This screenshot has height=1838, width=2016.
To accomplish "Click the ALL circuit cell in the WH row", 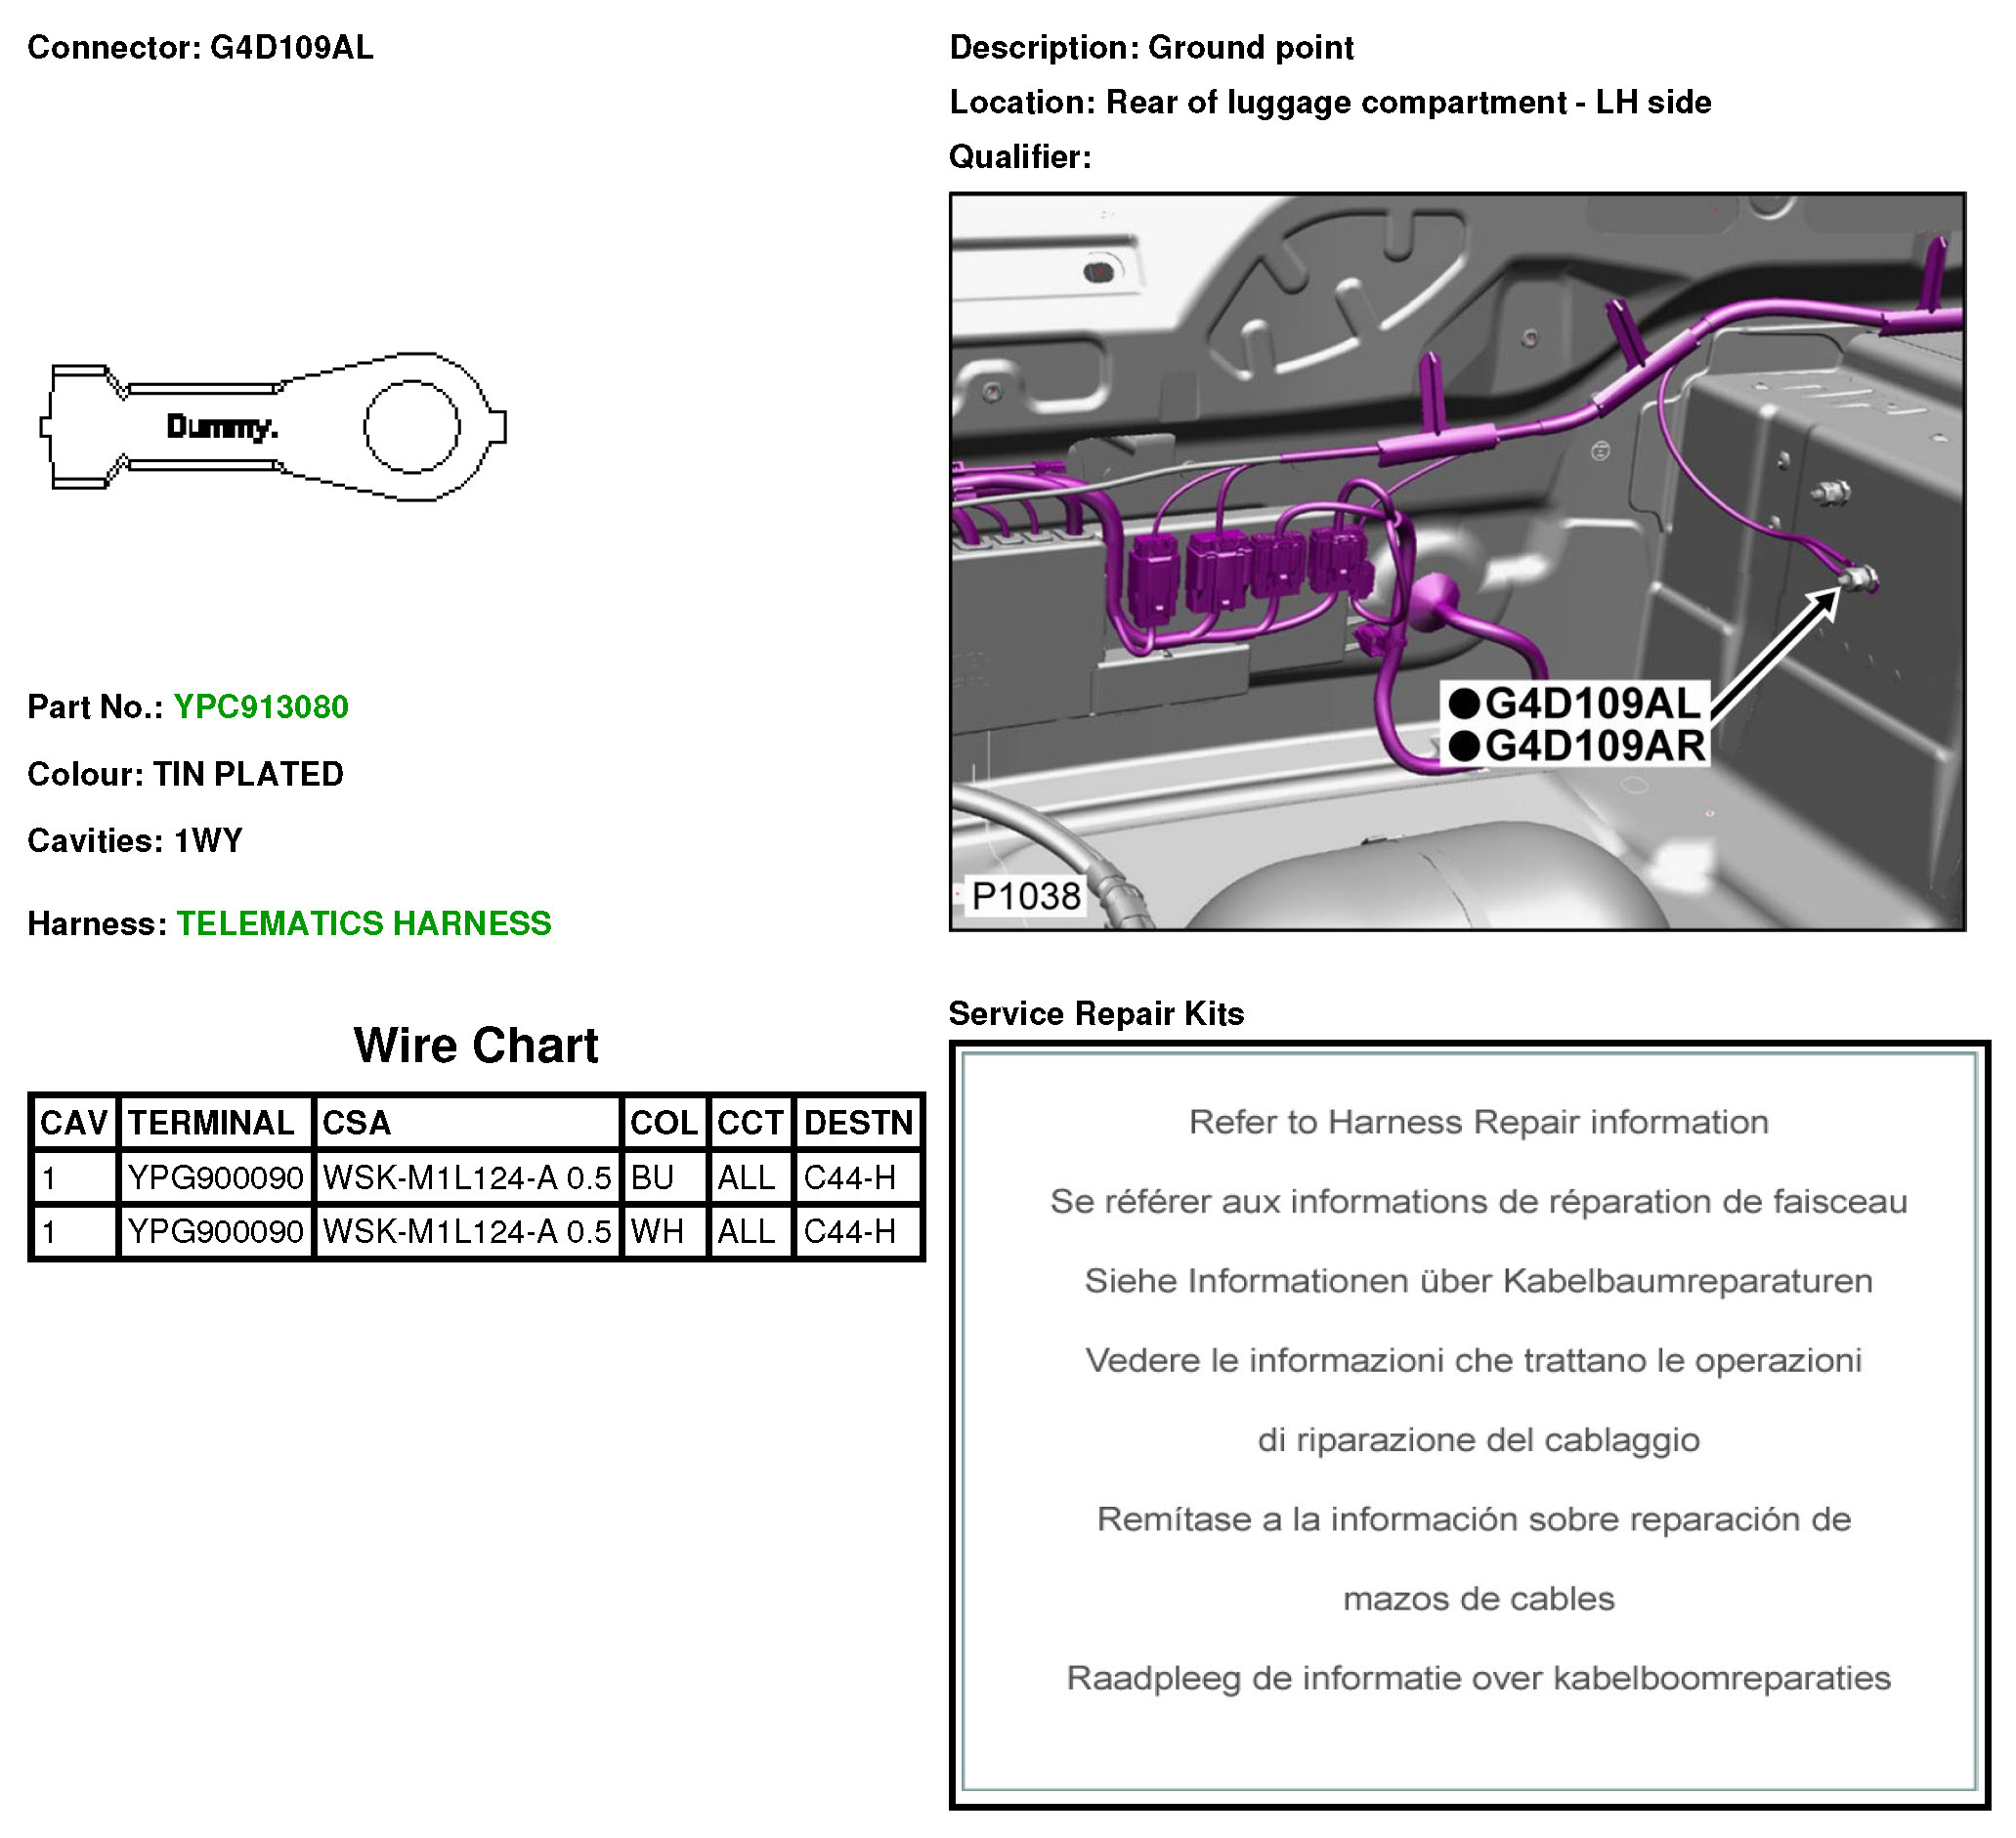I will point(750,1231).
